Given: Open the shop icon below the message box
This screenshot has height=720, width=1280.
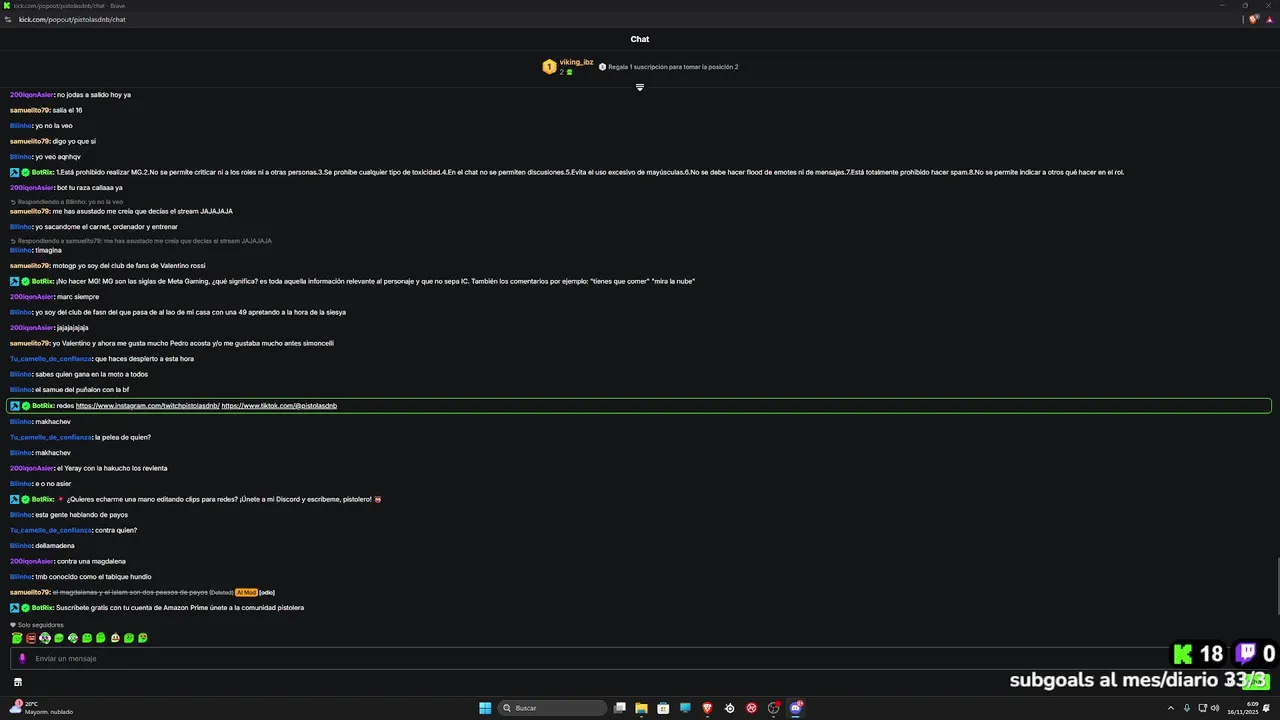Looking at the screenshot, I should (17, 682).
